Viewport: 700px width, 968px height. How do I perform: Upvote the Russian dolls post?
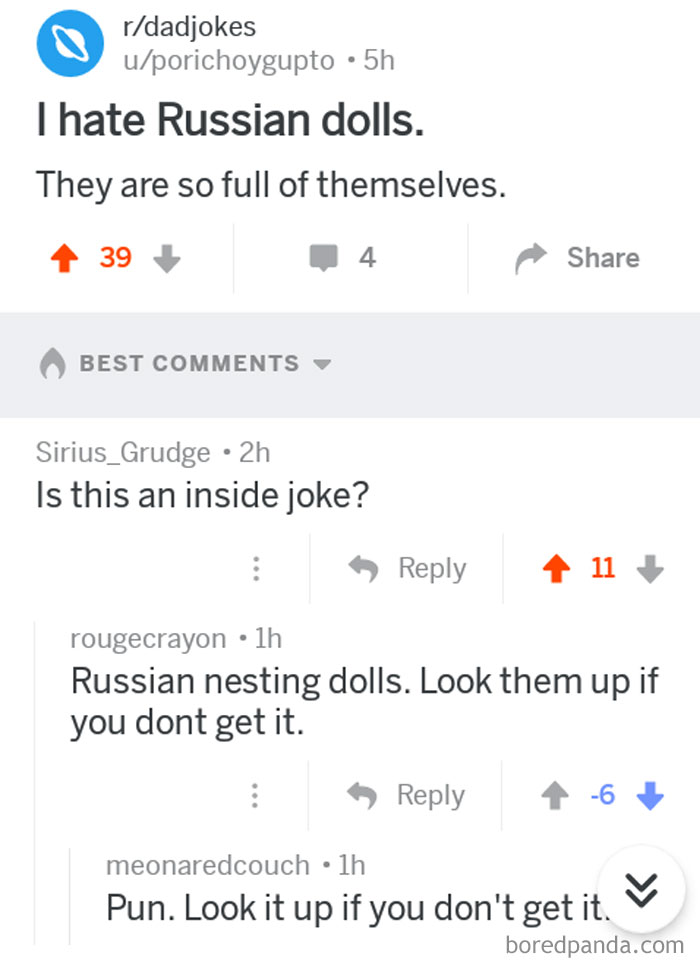point(64,257)
